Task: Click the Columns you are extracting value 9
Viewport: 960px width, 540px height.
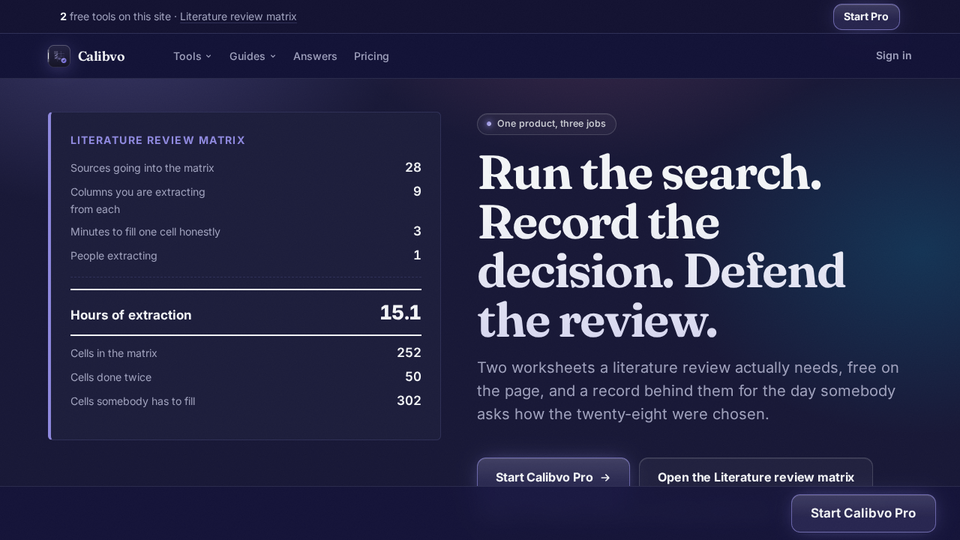Action: point(417,191)
